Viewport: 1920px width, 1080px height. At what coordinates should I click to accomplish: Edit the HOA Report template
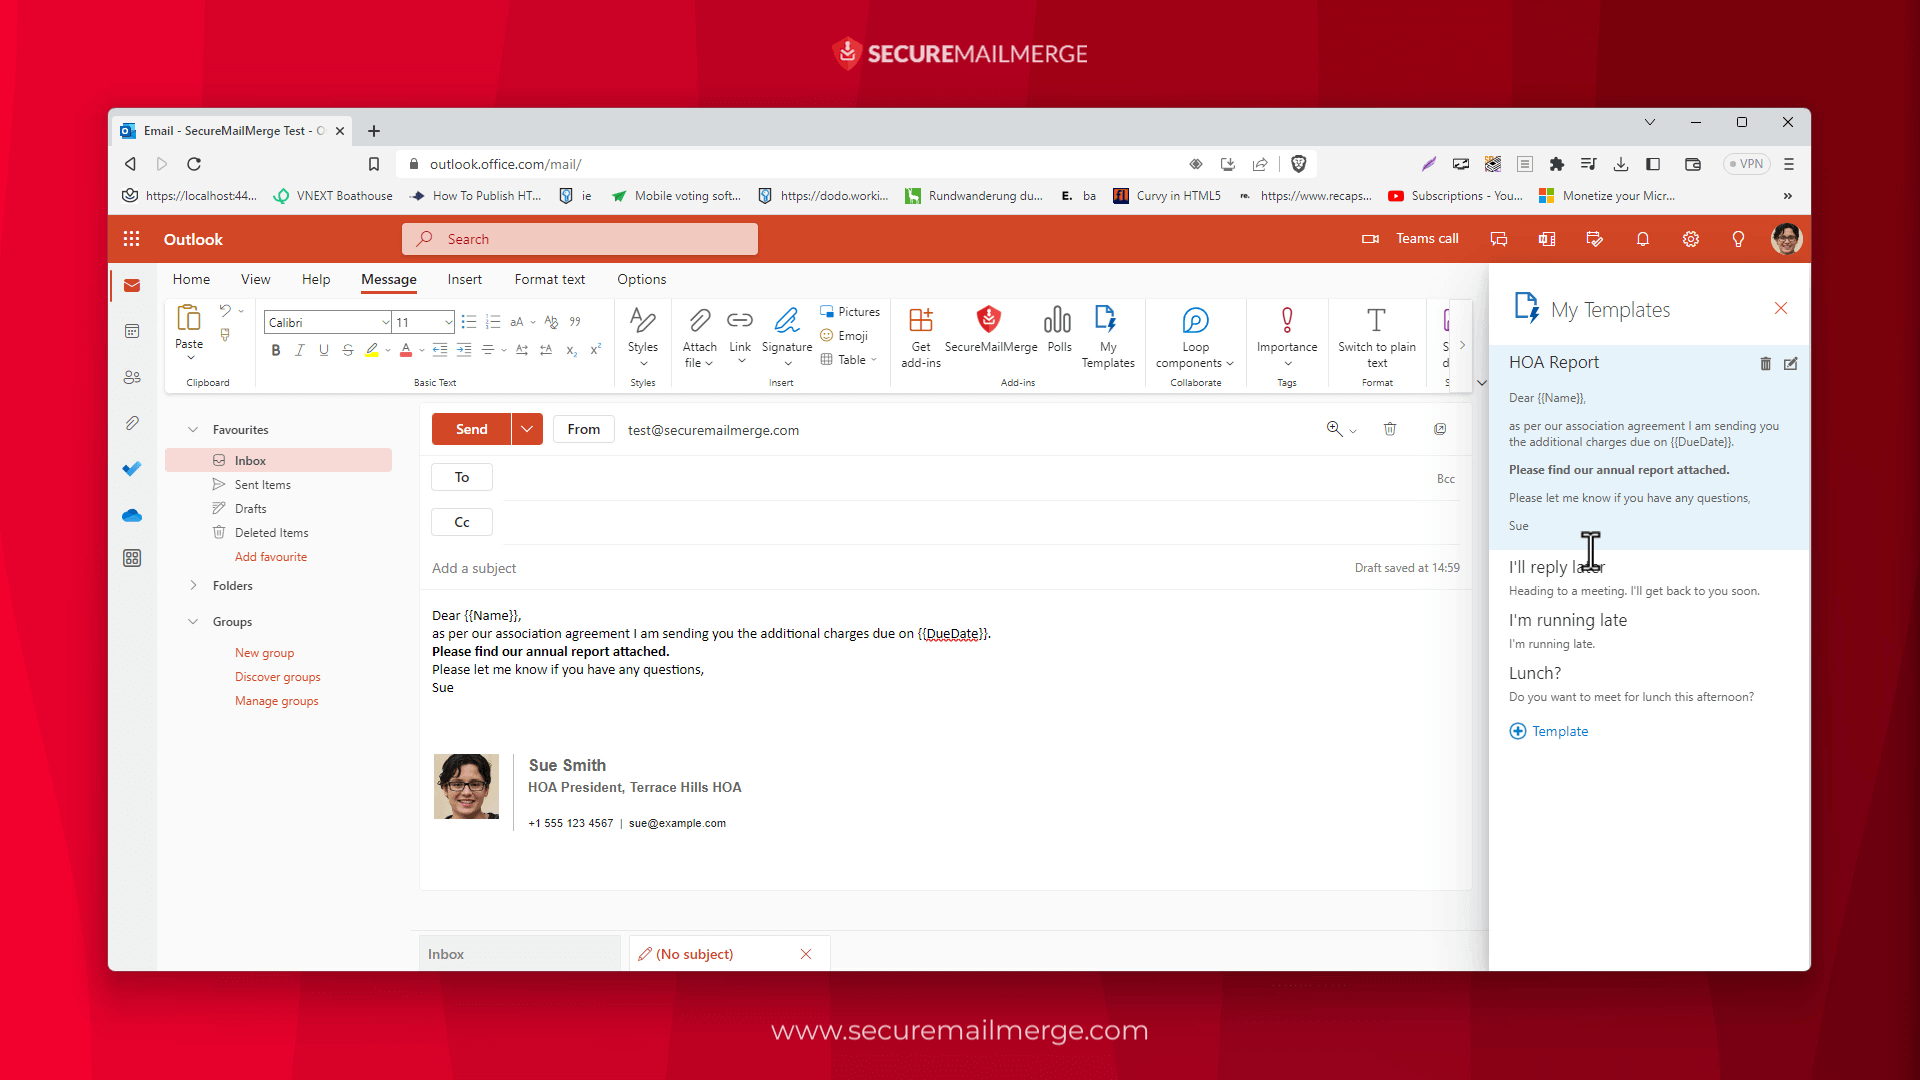click(x=1790, y=364)
